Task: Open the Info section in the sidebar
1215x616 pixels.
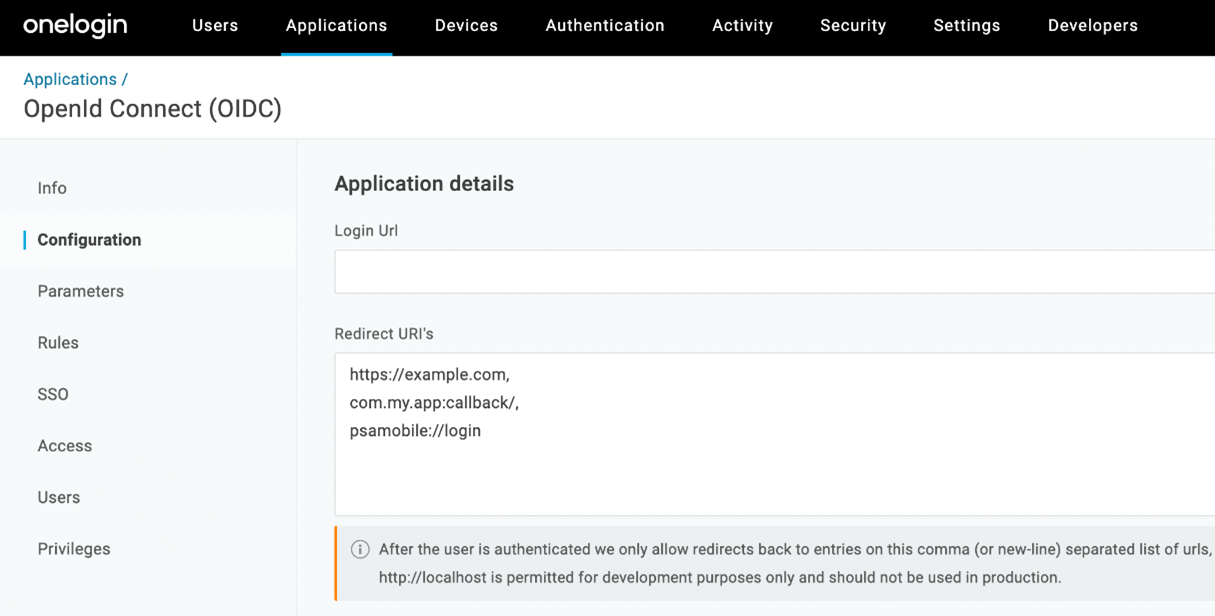Action: click(51, 188)
